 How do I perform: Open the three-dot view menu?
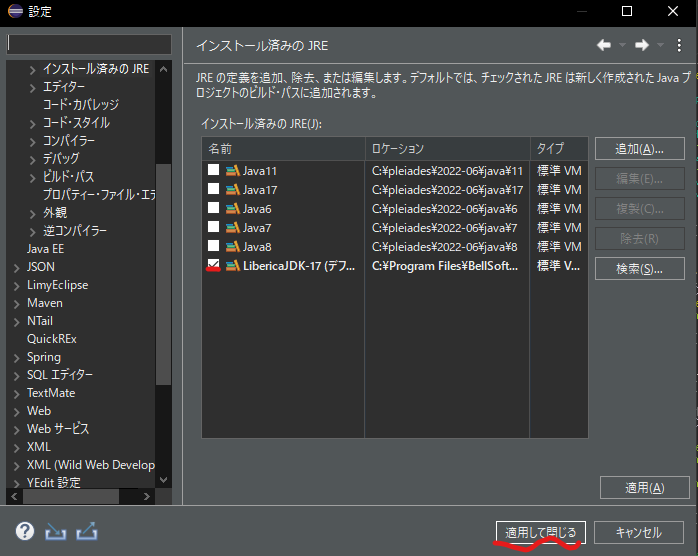[679, 45]
